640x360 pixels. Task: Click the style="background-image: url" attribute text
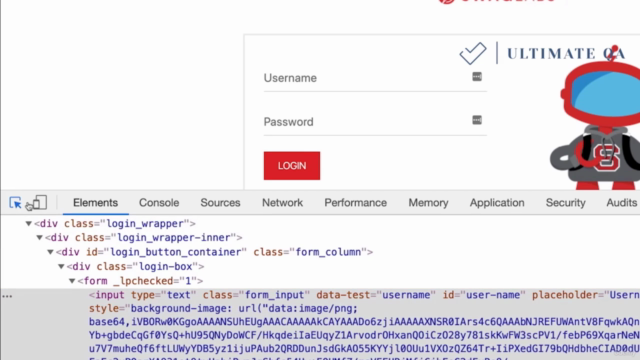223,309
